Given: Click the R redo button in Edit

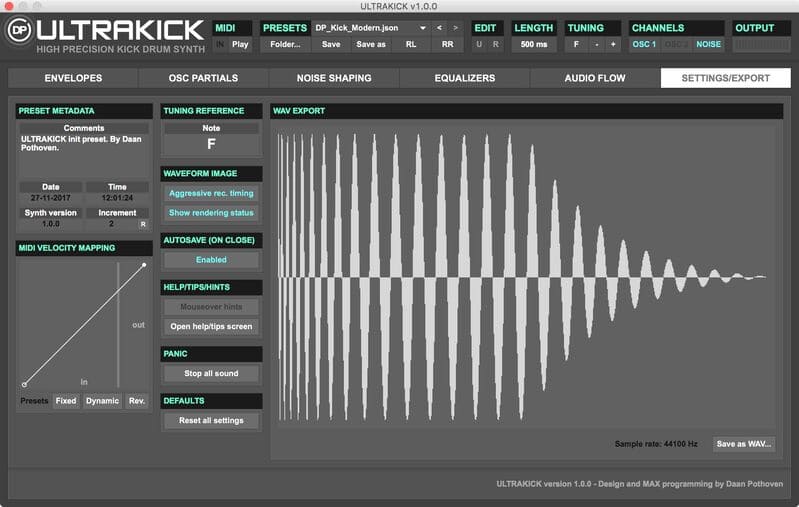Looking at the screenshot, I should coord(495,44).
